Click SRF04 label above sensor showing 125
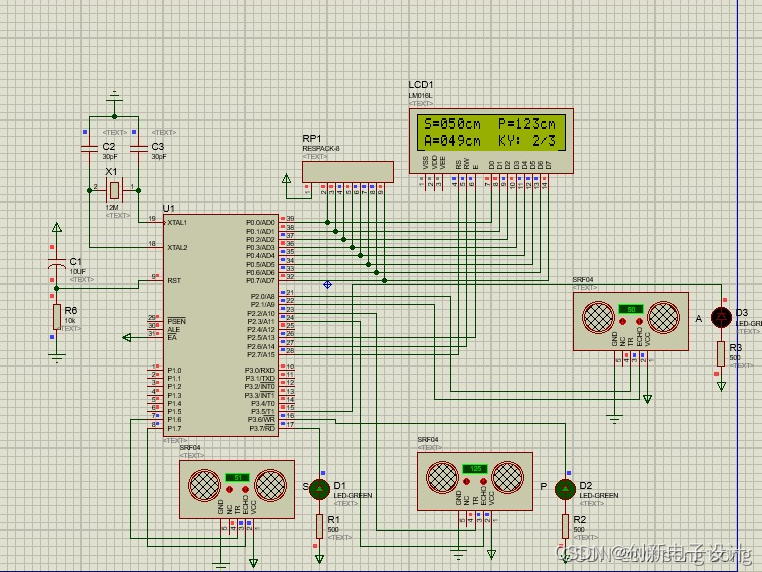762x572 pixels. tap(428, 439)
